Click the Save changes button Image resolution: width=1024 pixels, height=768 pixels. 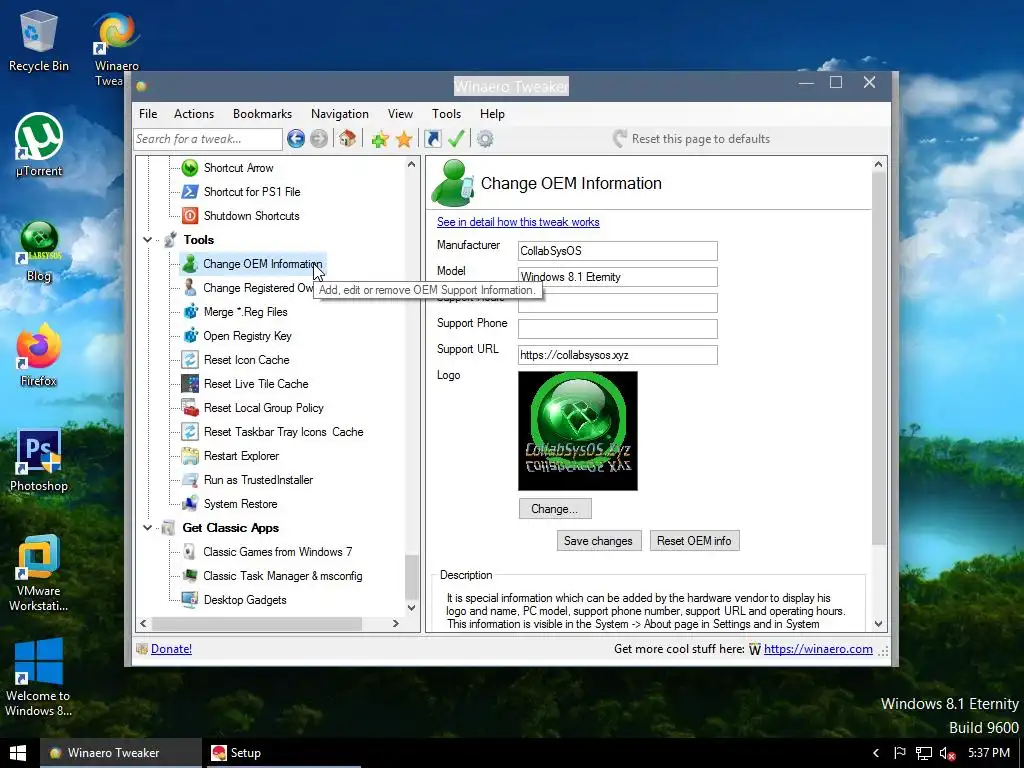click(x=599, y=541)
